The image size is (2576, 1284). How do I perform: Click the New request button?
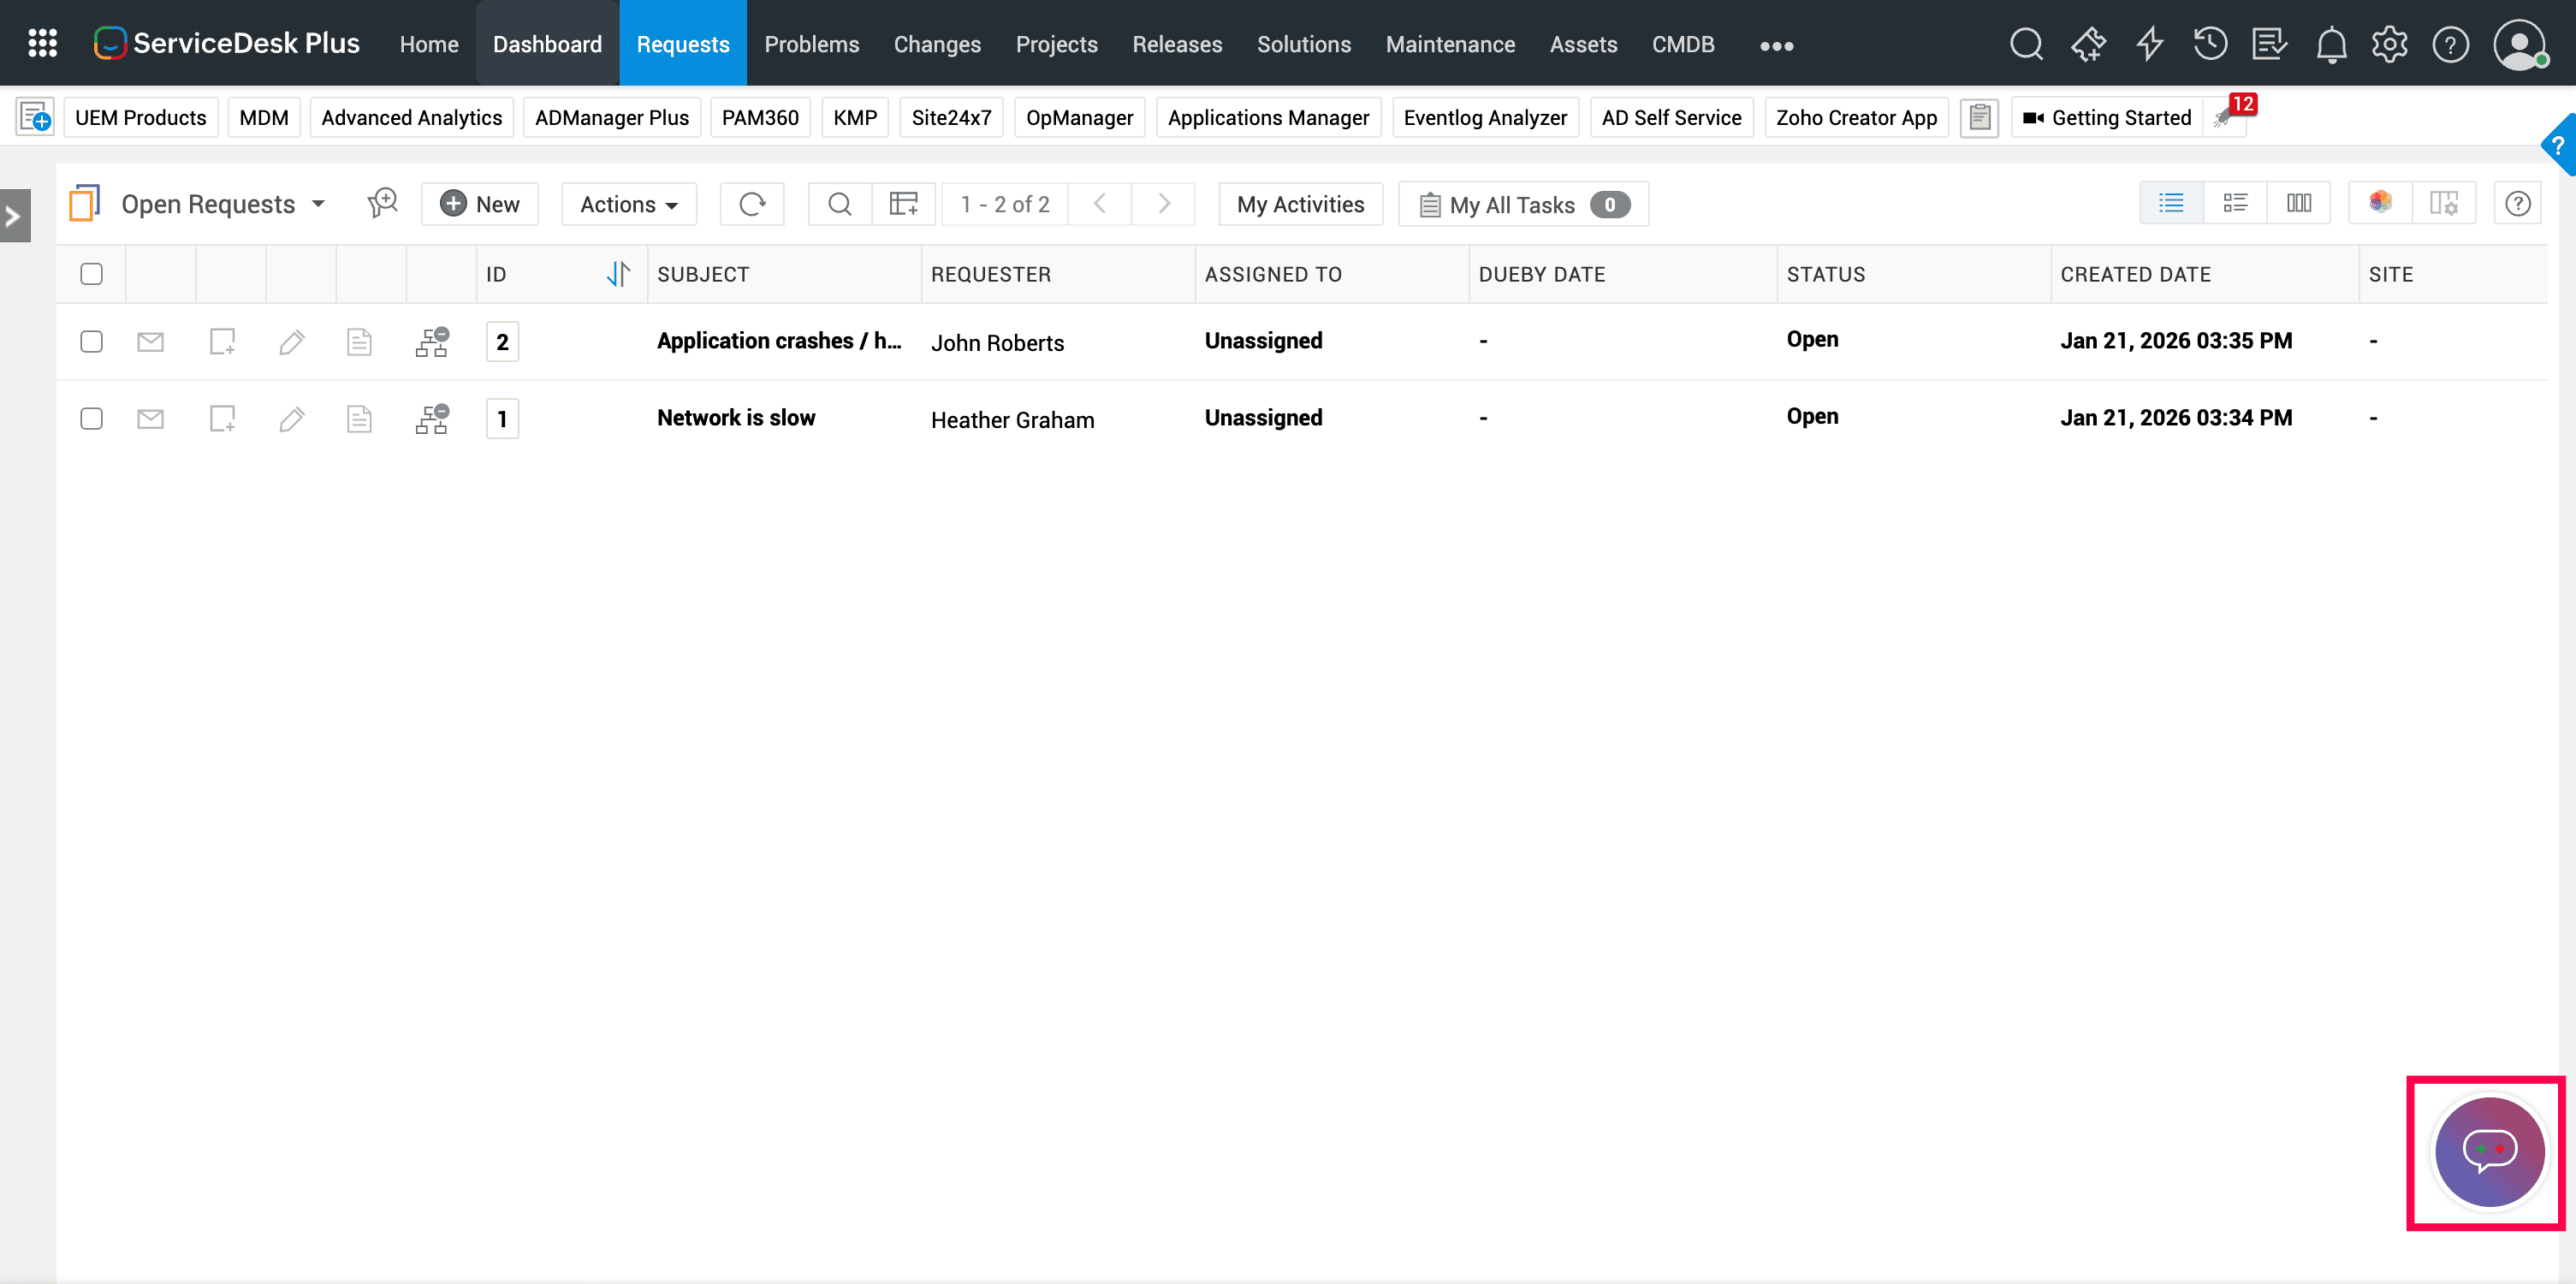tap(480, 204)
